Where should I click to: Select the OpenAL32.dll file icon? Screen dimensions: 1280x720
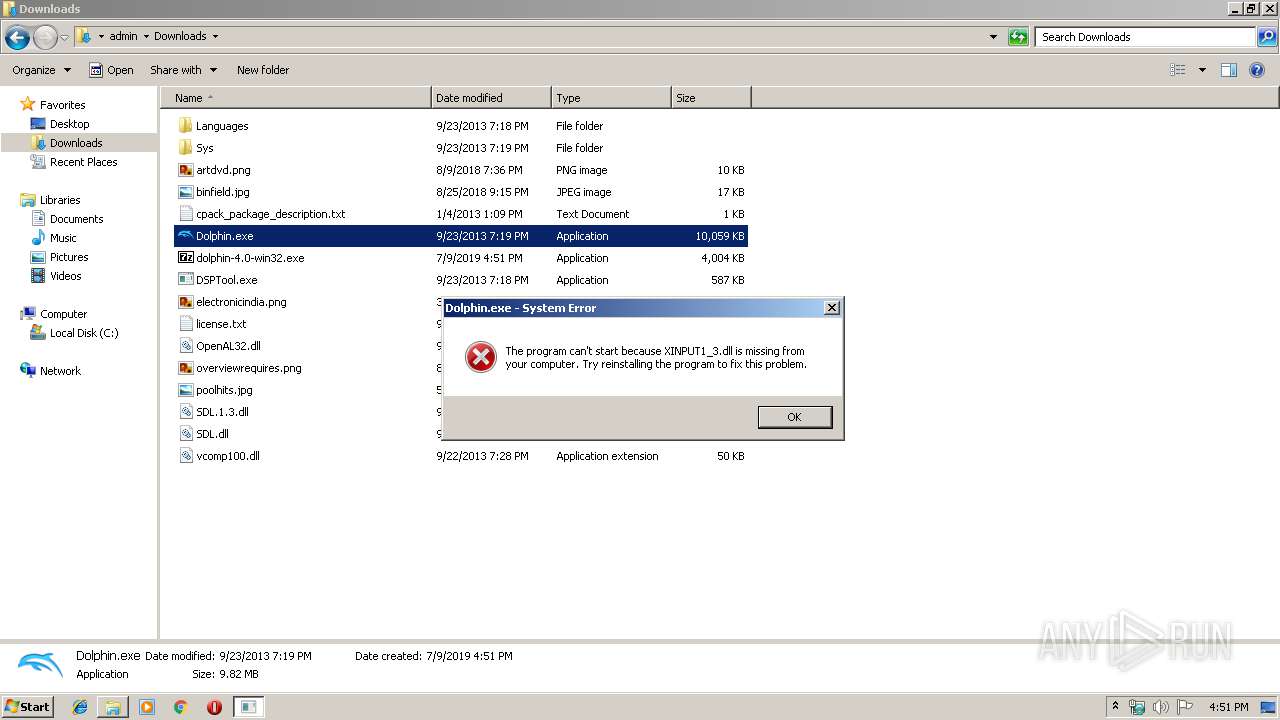[x=185, y=346]
